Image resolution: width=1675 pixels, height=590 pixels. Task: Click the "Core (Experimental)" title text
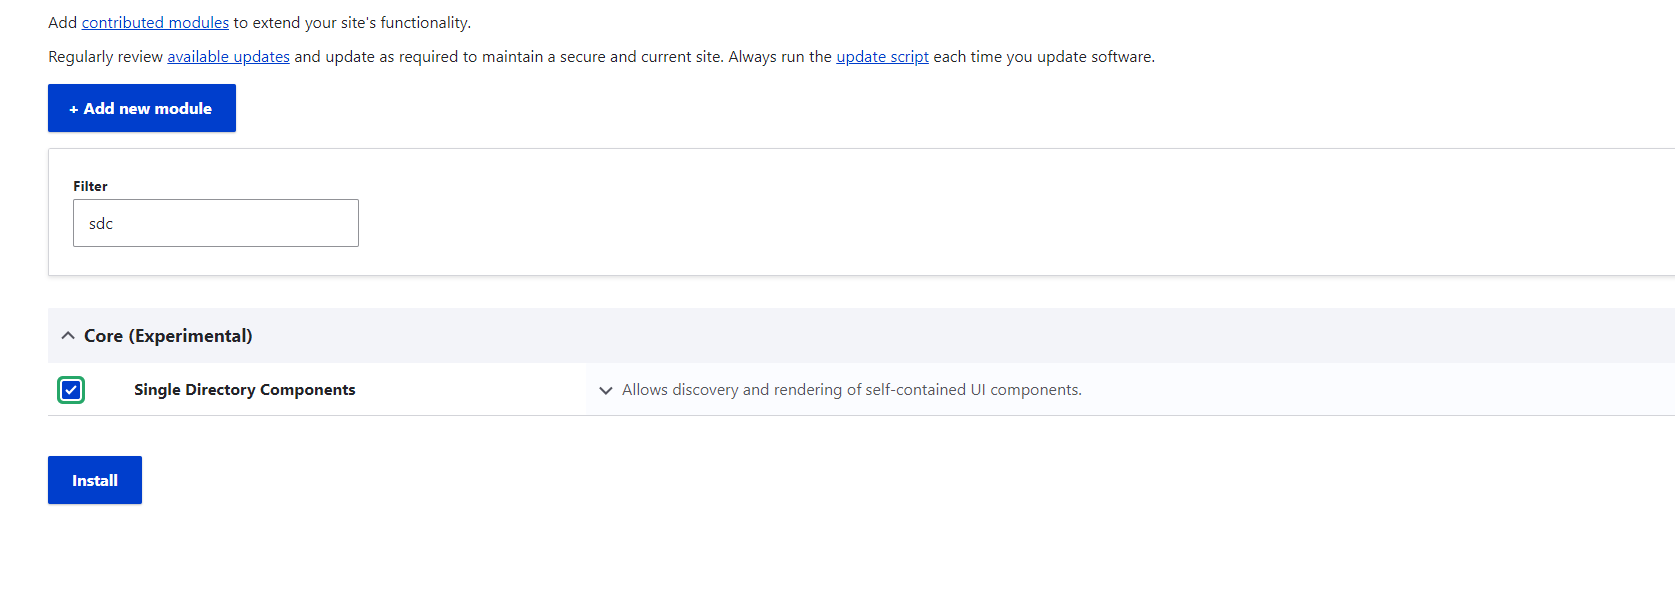point(168,336)
